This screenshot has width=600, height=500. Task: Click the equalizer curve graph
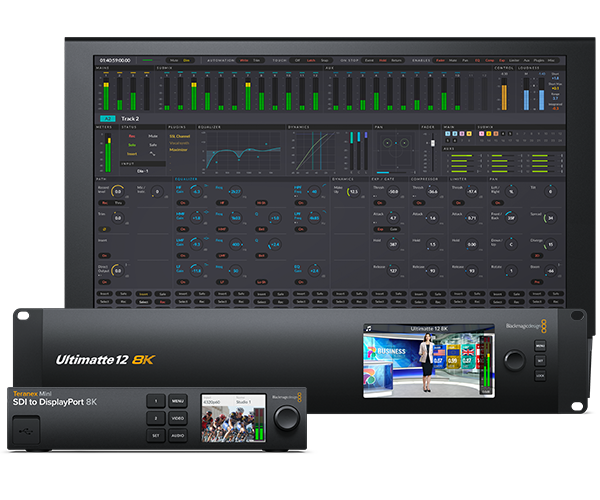click(243, 151)
